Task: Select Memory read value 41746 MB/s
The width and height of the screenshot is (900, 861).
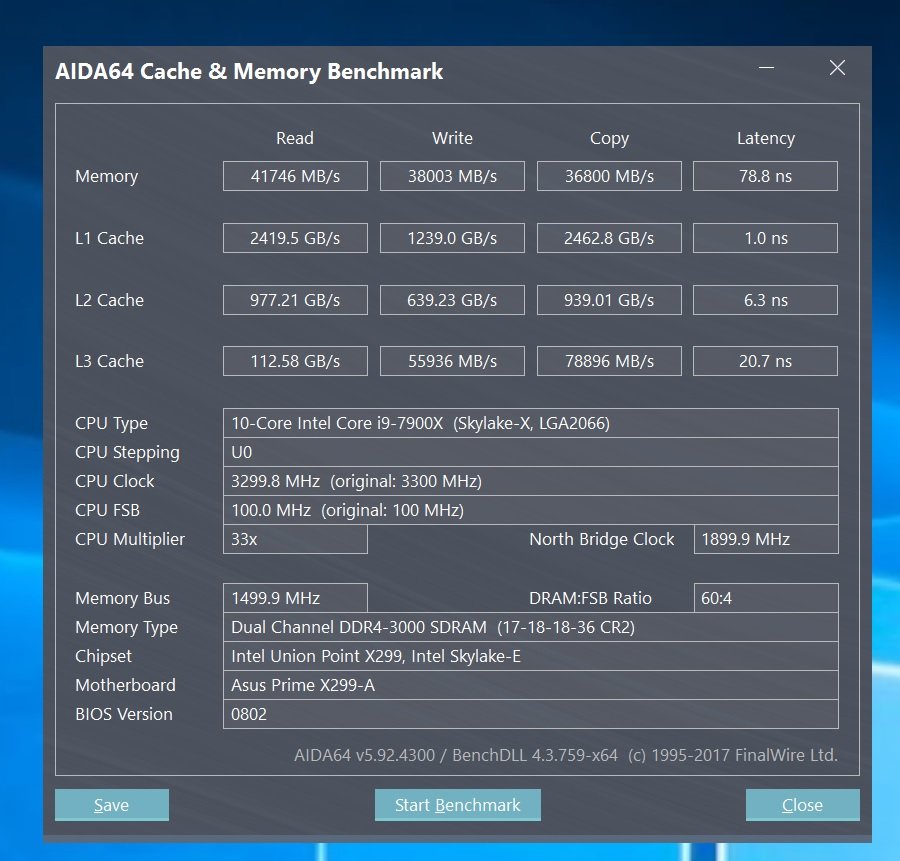Action: 295,176
